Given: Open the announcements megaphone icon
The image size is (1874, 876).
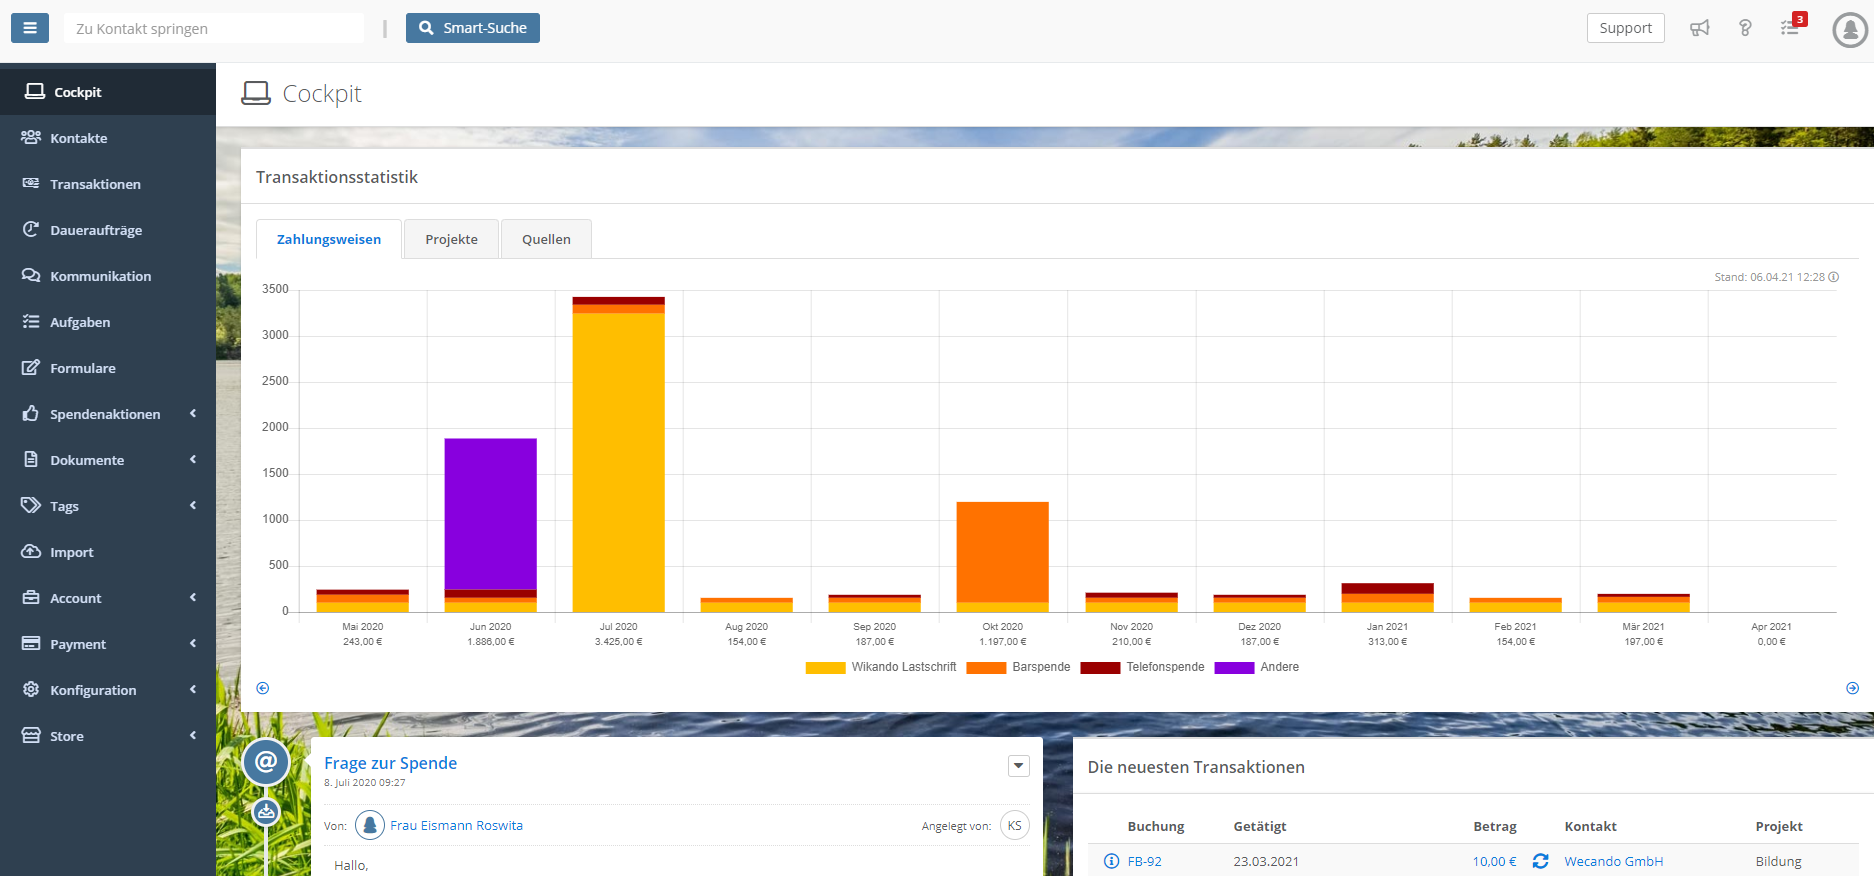Looking at the screenshot, I should click(x=1699, y=28).
